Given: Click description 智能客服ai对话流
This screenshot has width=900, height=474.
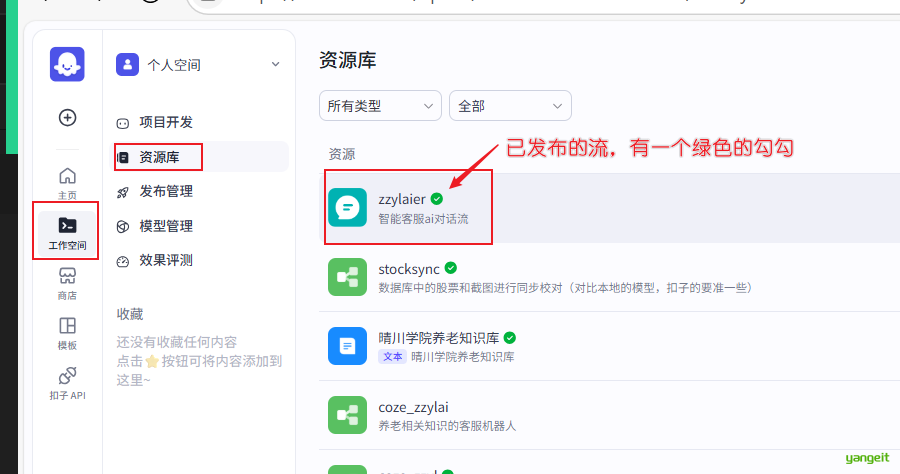Looking at the screenshot, I should (423, 219).
